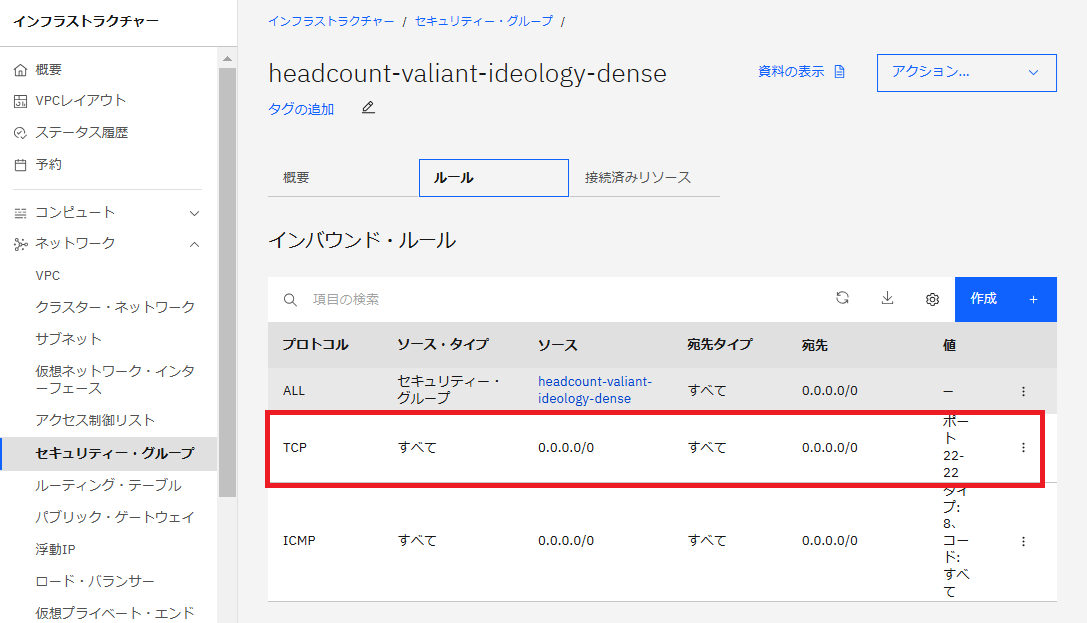Click the インバウンド・ルール heading

(362, 240)
